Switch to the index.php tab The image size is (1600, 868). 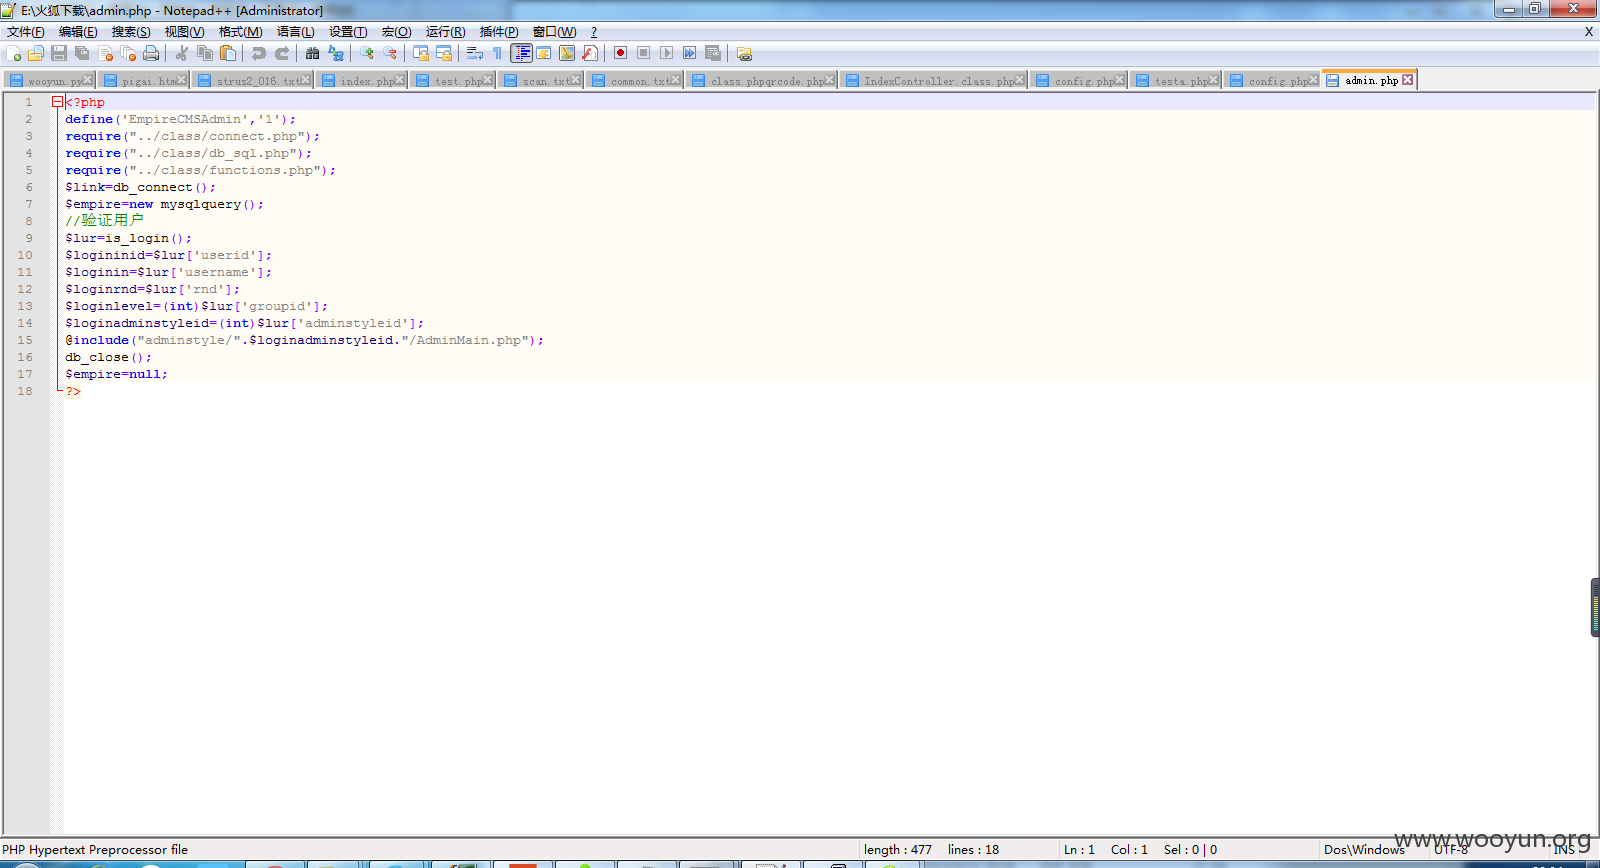(x=361, y=81)
